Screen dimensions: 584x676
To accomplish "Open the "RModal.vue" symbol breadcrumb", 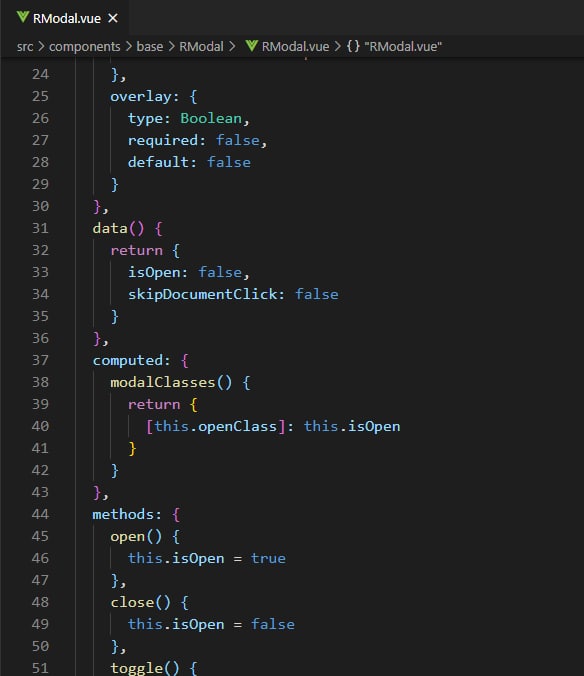I will [403, 47].
